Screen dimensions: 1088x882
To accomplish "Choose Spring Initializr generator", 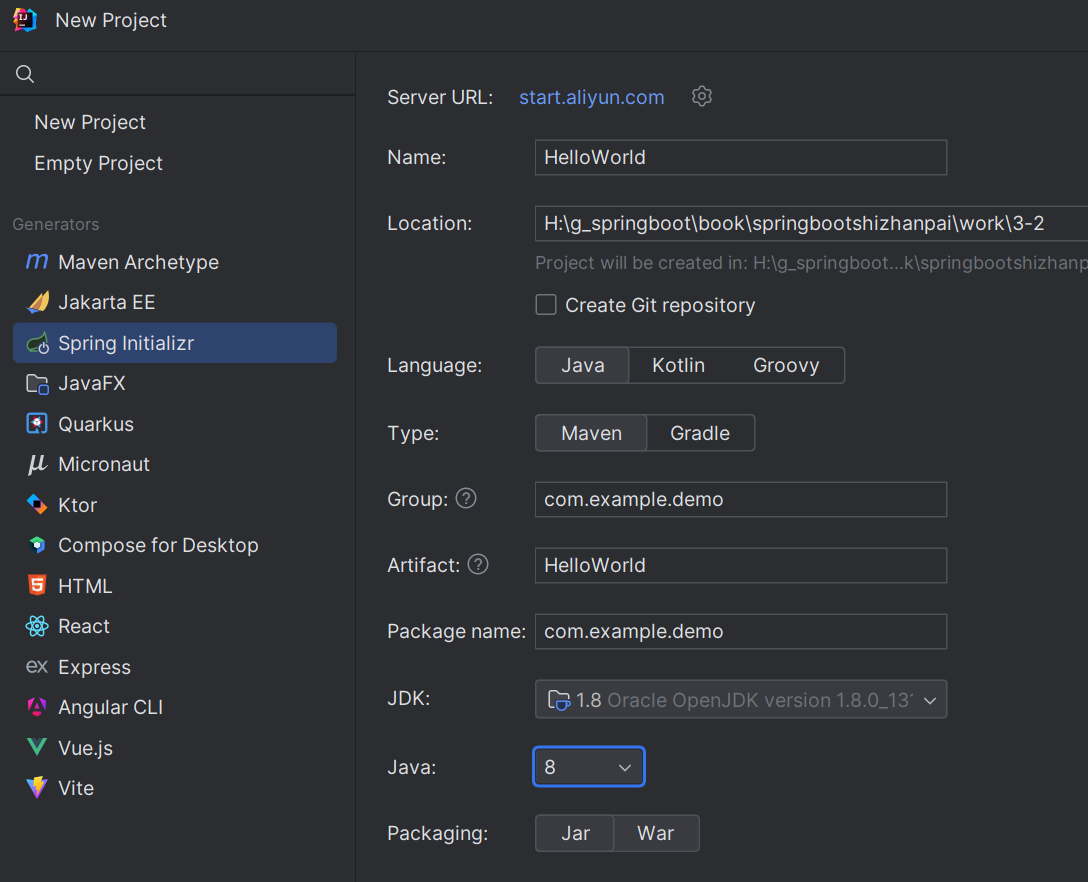I will point(175,343).
